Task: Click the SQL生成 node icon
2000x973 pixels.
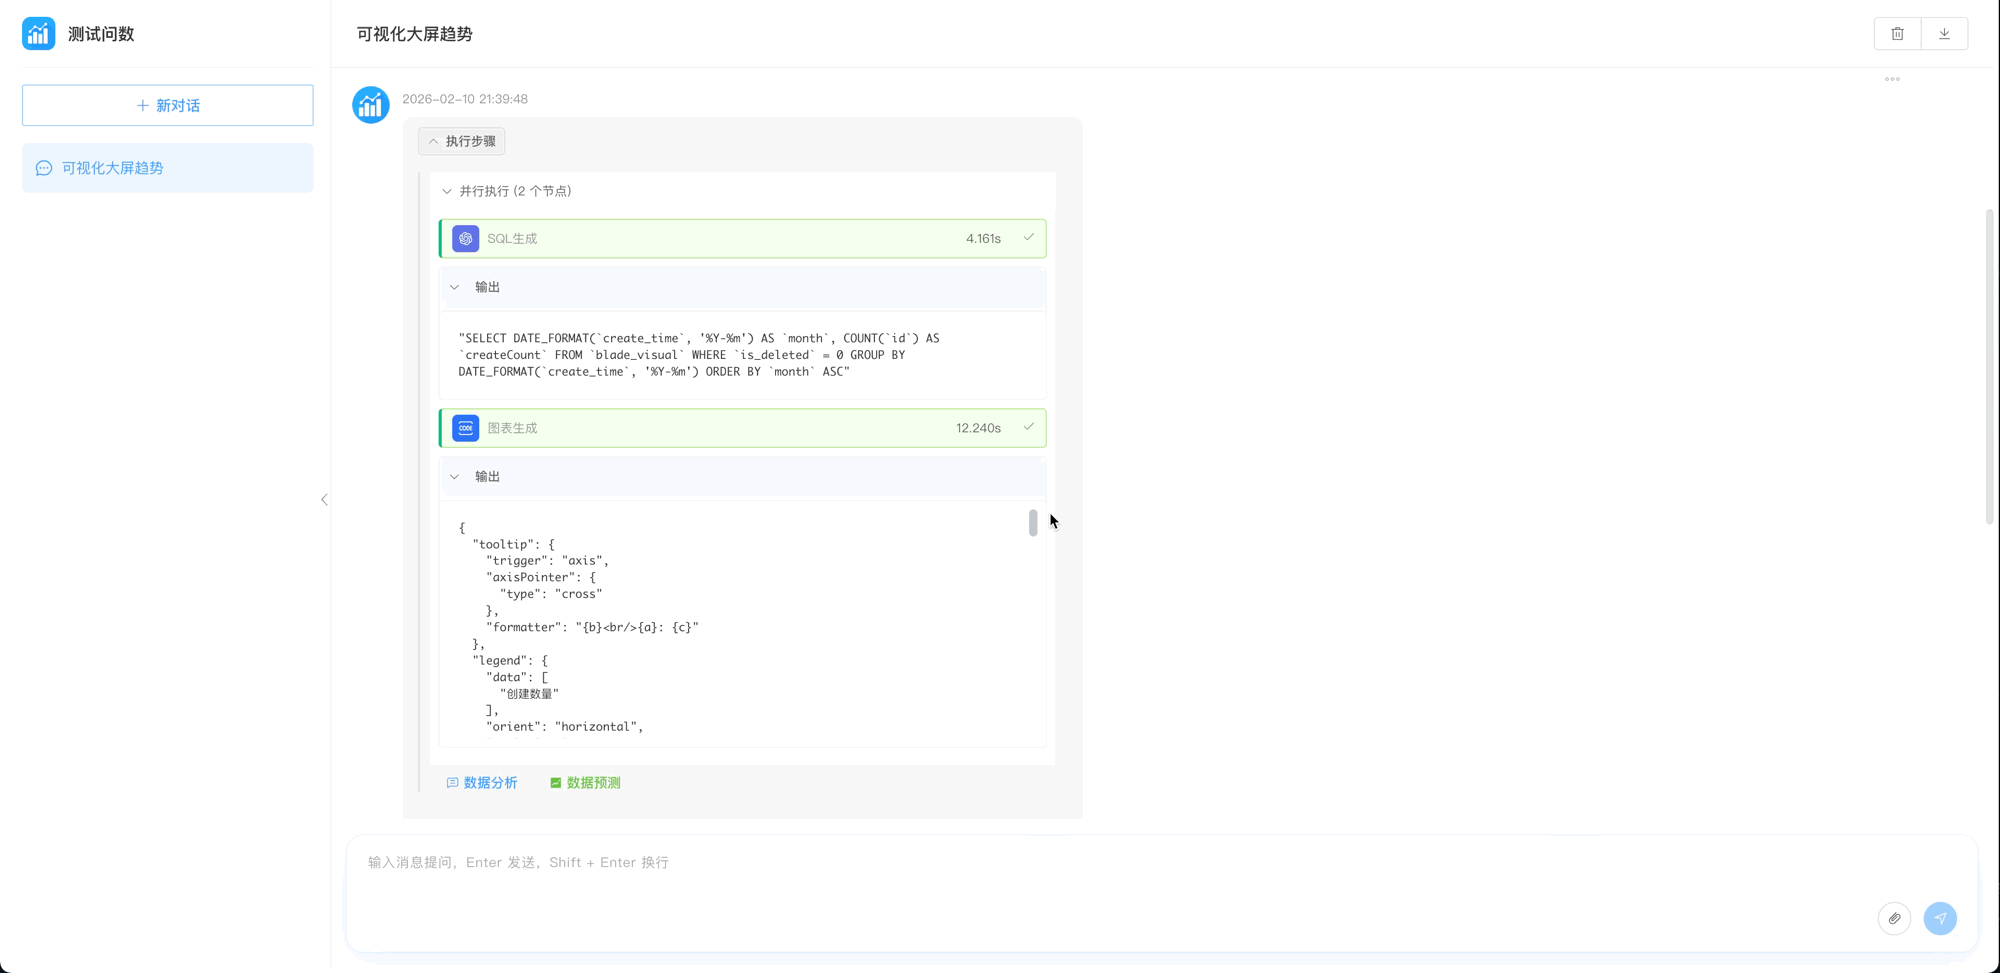Action: (x=466, y=239)
